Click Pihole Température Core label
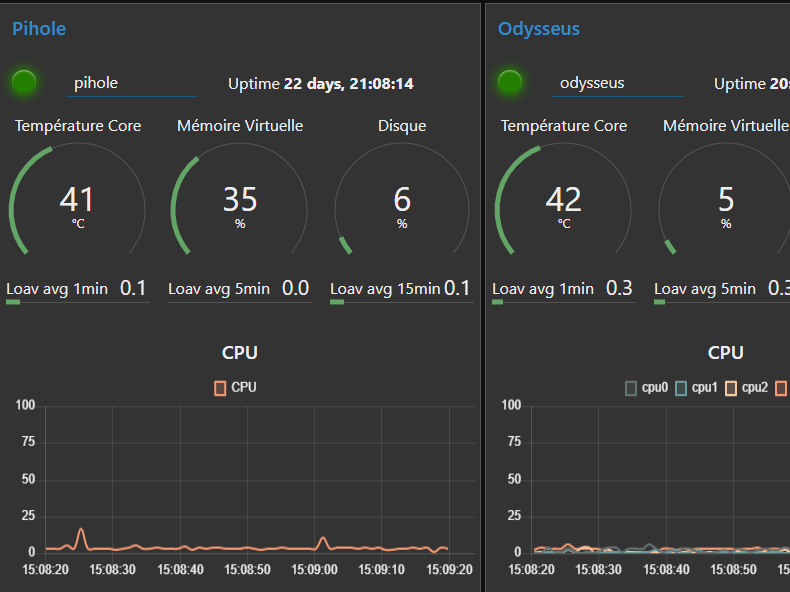 (78, 125)
